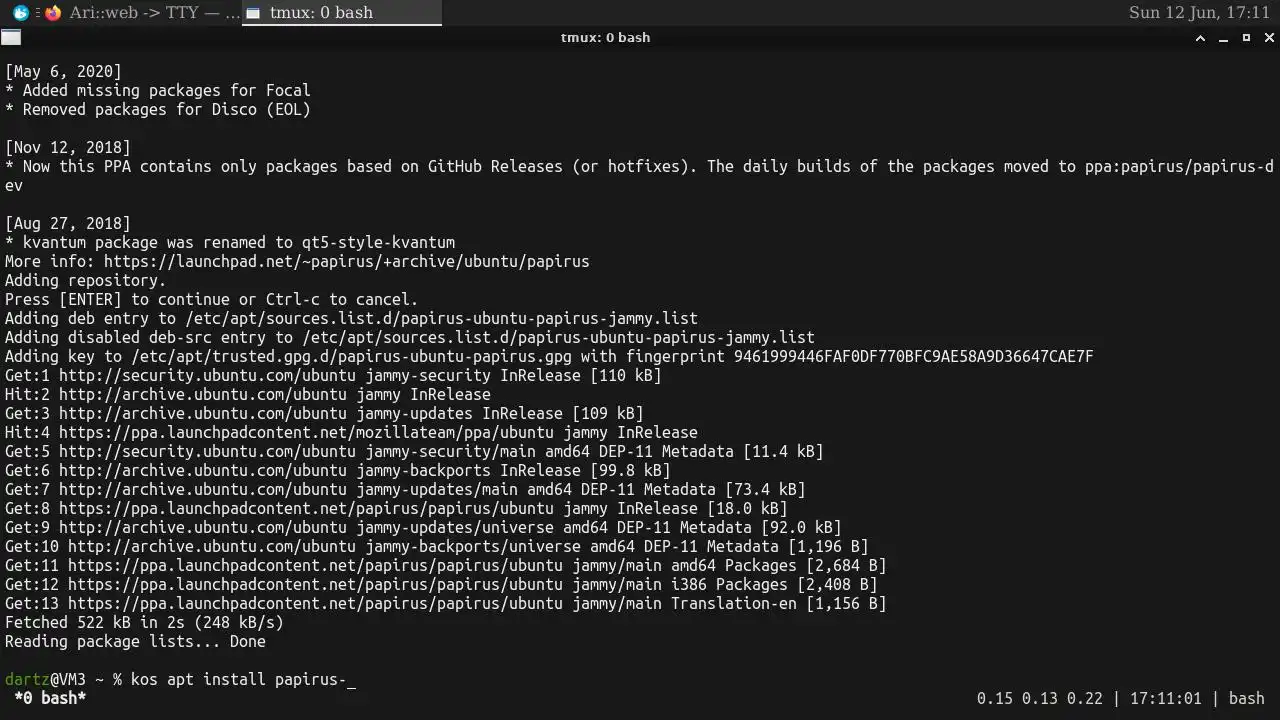Open the Whisker applications menu icon
Viewport: 1280px width, 720px height.
20,13
